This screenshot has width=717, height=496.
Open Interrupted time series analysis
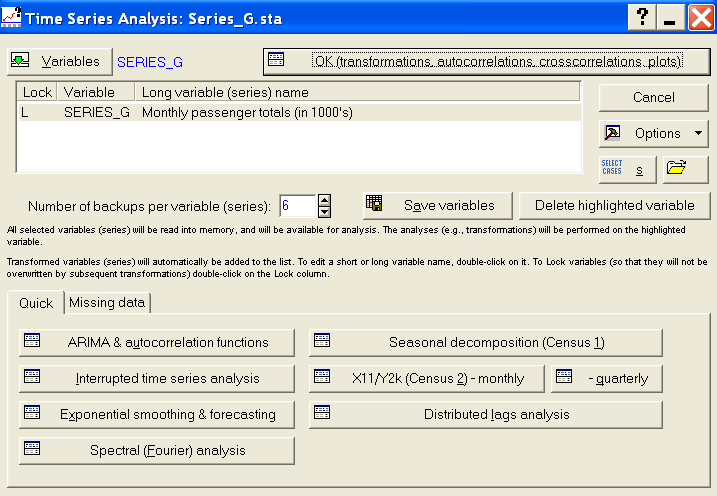click(157, 379)
